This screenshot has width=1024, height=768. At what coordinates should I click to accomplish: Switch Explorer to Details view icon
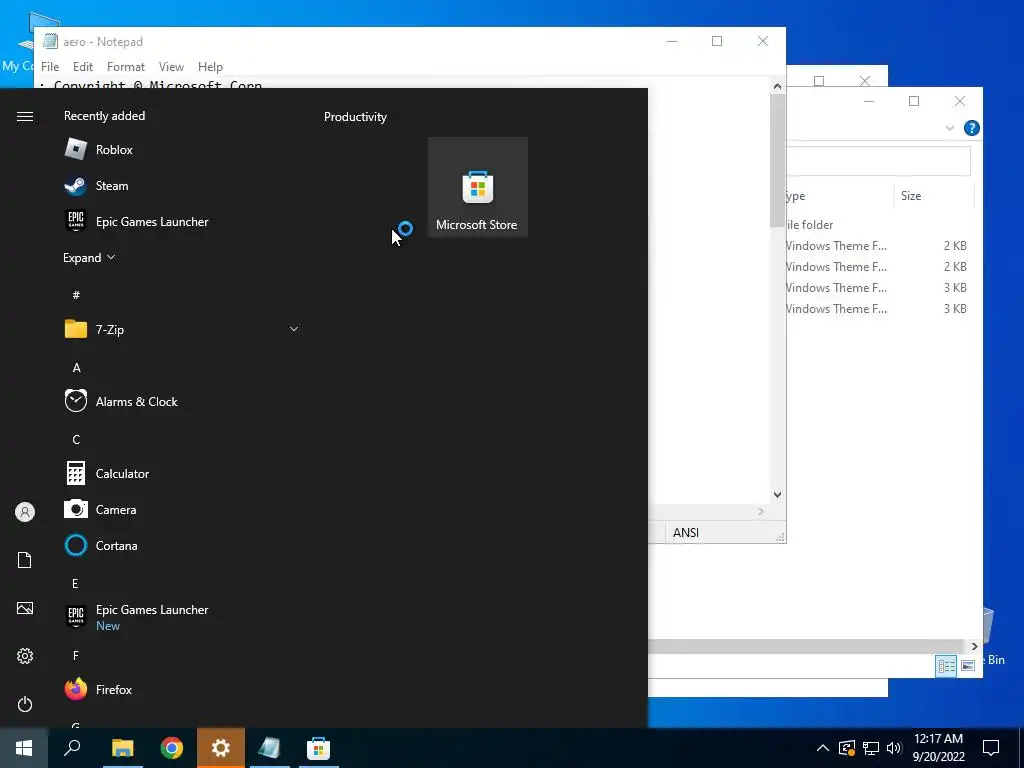point(946,665)
